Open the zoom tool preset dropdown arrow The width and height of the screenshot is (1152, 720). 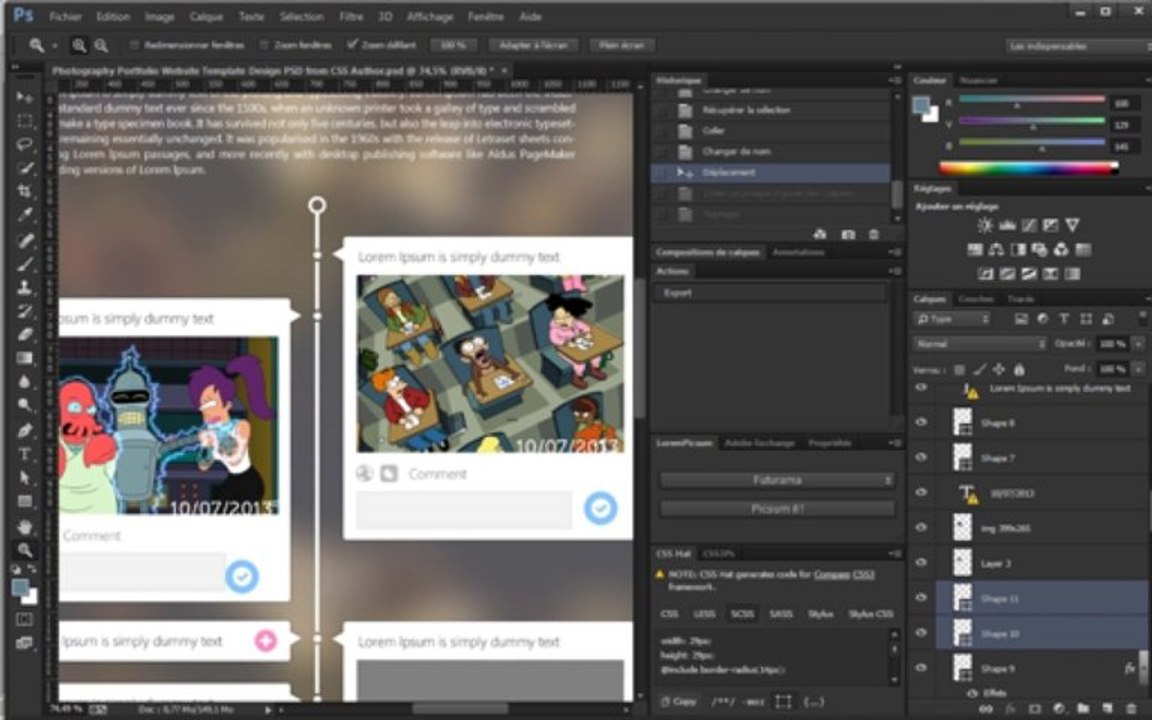(54, 46)
